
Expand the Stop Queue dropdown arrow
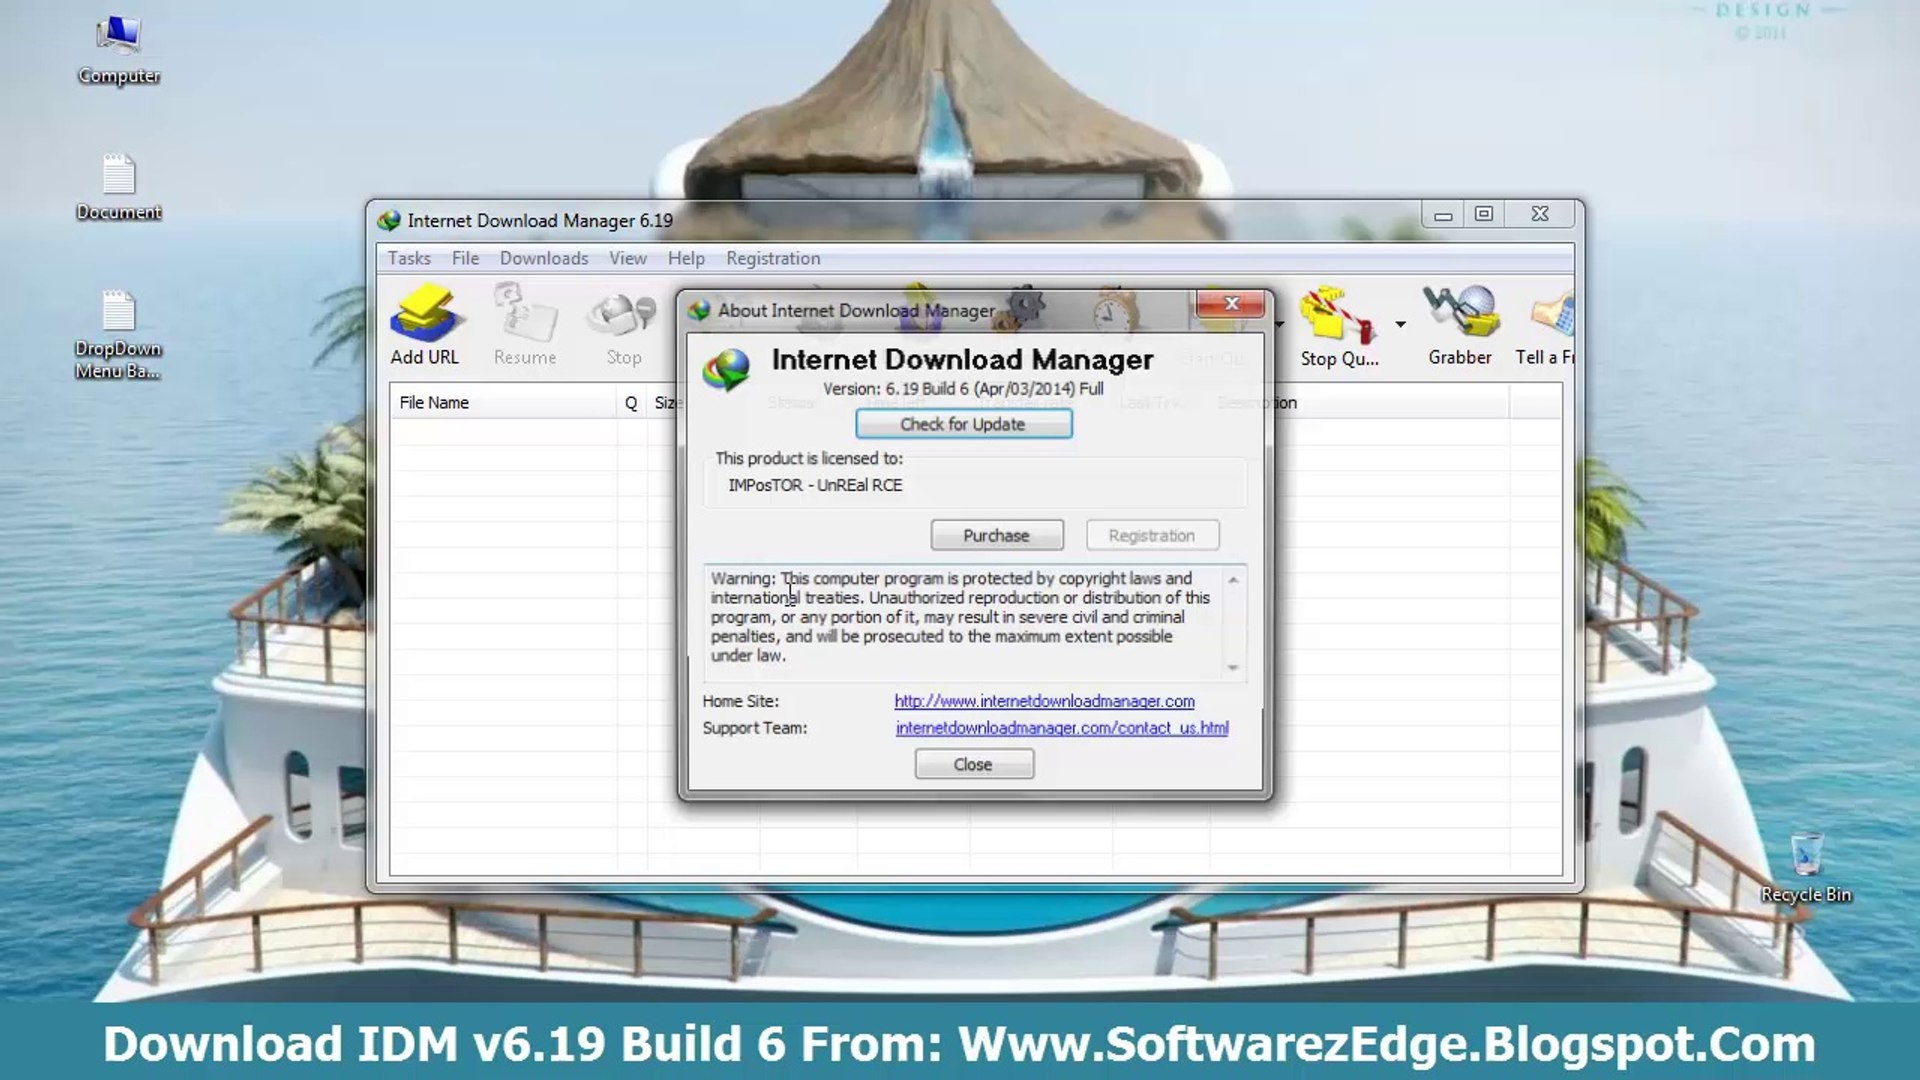[x=1400, y=324]
